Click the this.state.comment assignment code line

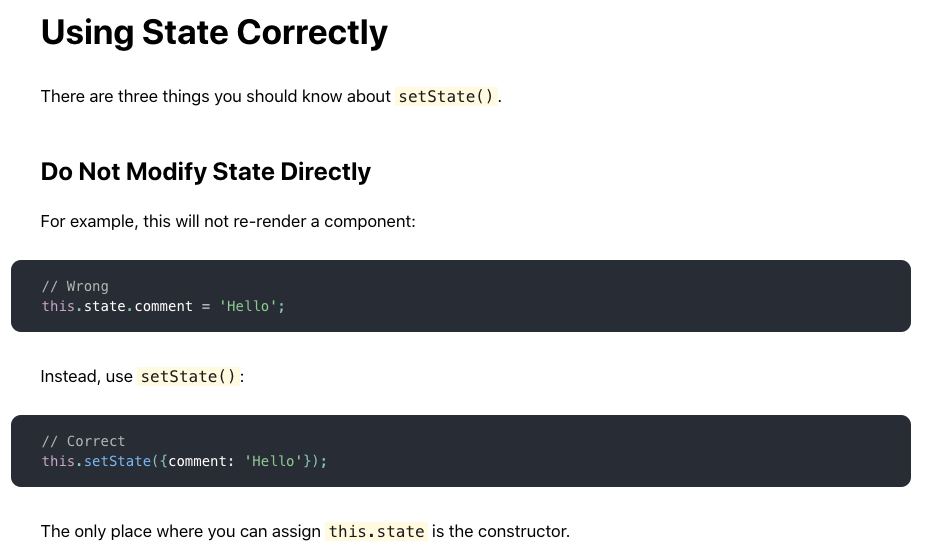[x=163, y=306]
